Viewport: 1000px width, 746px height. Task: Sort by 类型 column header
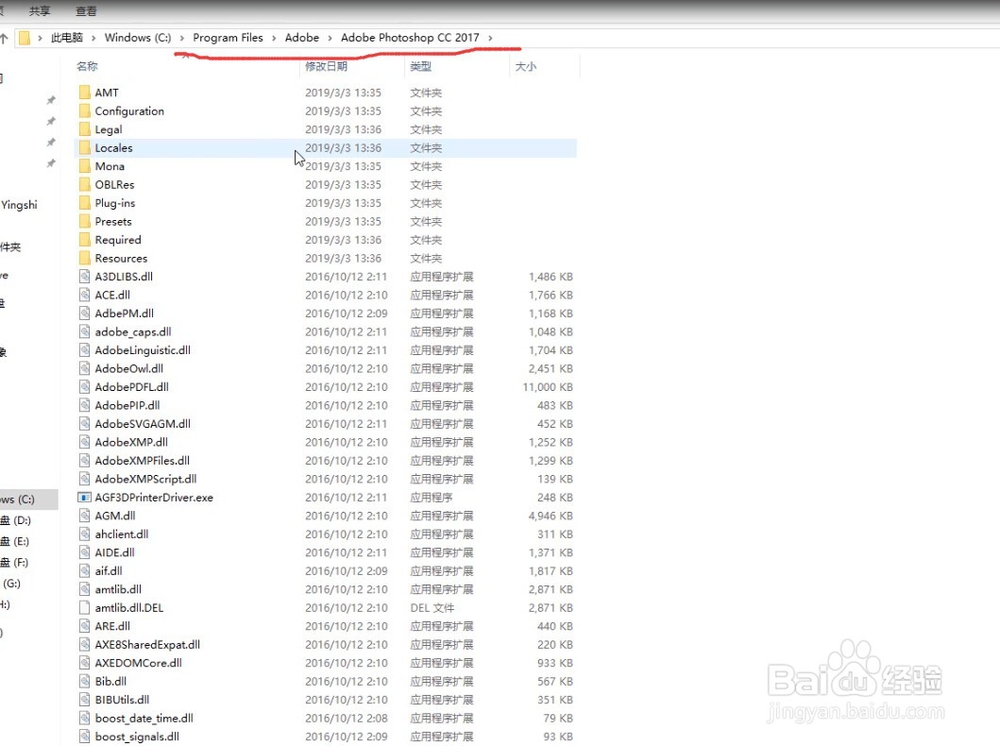click(421, 66)
